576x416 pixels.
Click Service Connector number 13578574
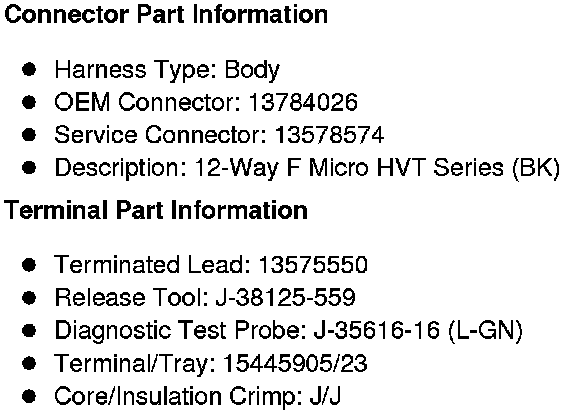pyautogui.click(x=330, y=135)
